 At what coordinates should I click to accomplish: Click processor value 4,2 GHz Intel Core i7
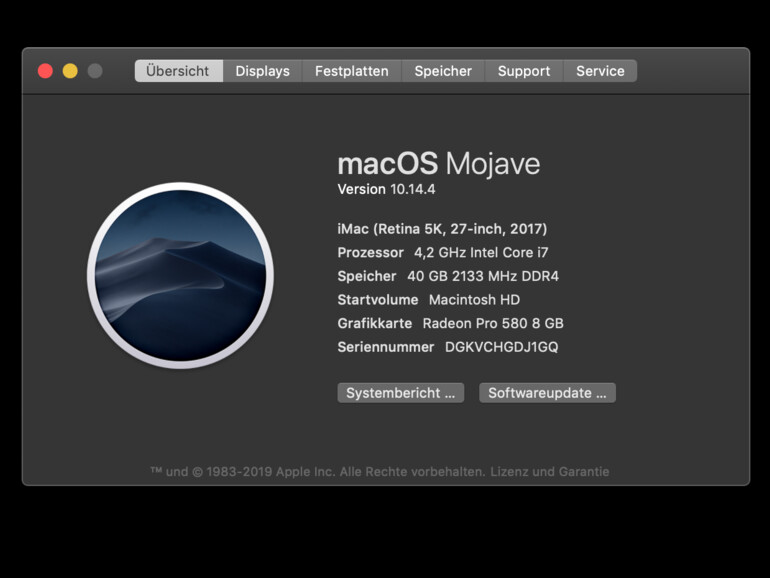(481, 252)
